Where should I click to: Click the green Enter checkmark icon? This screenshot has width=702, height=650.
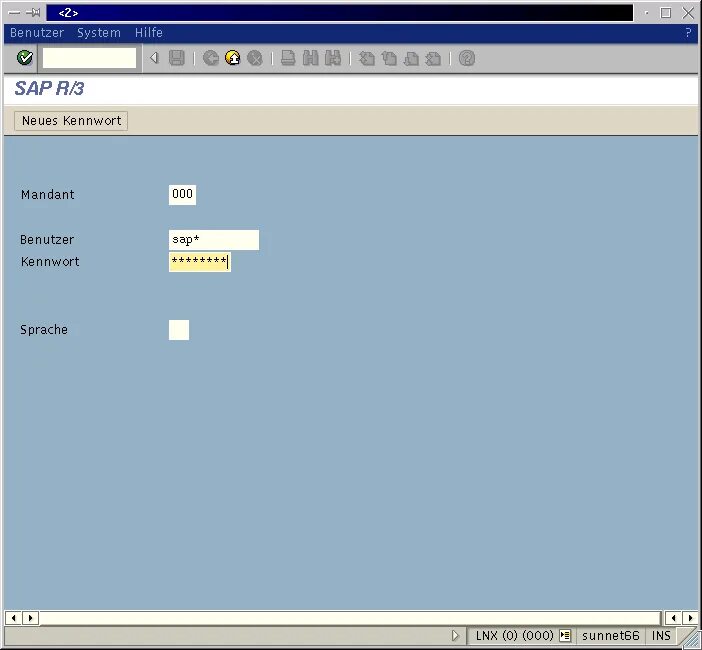click(x=25, y=58)
